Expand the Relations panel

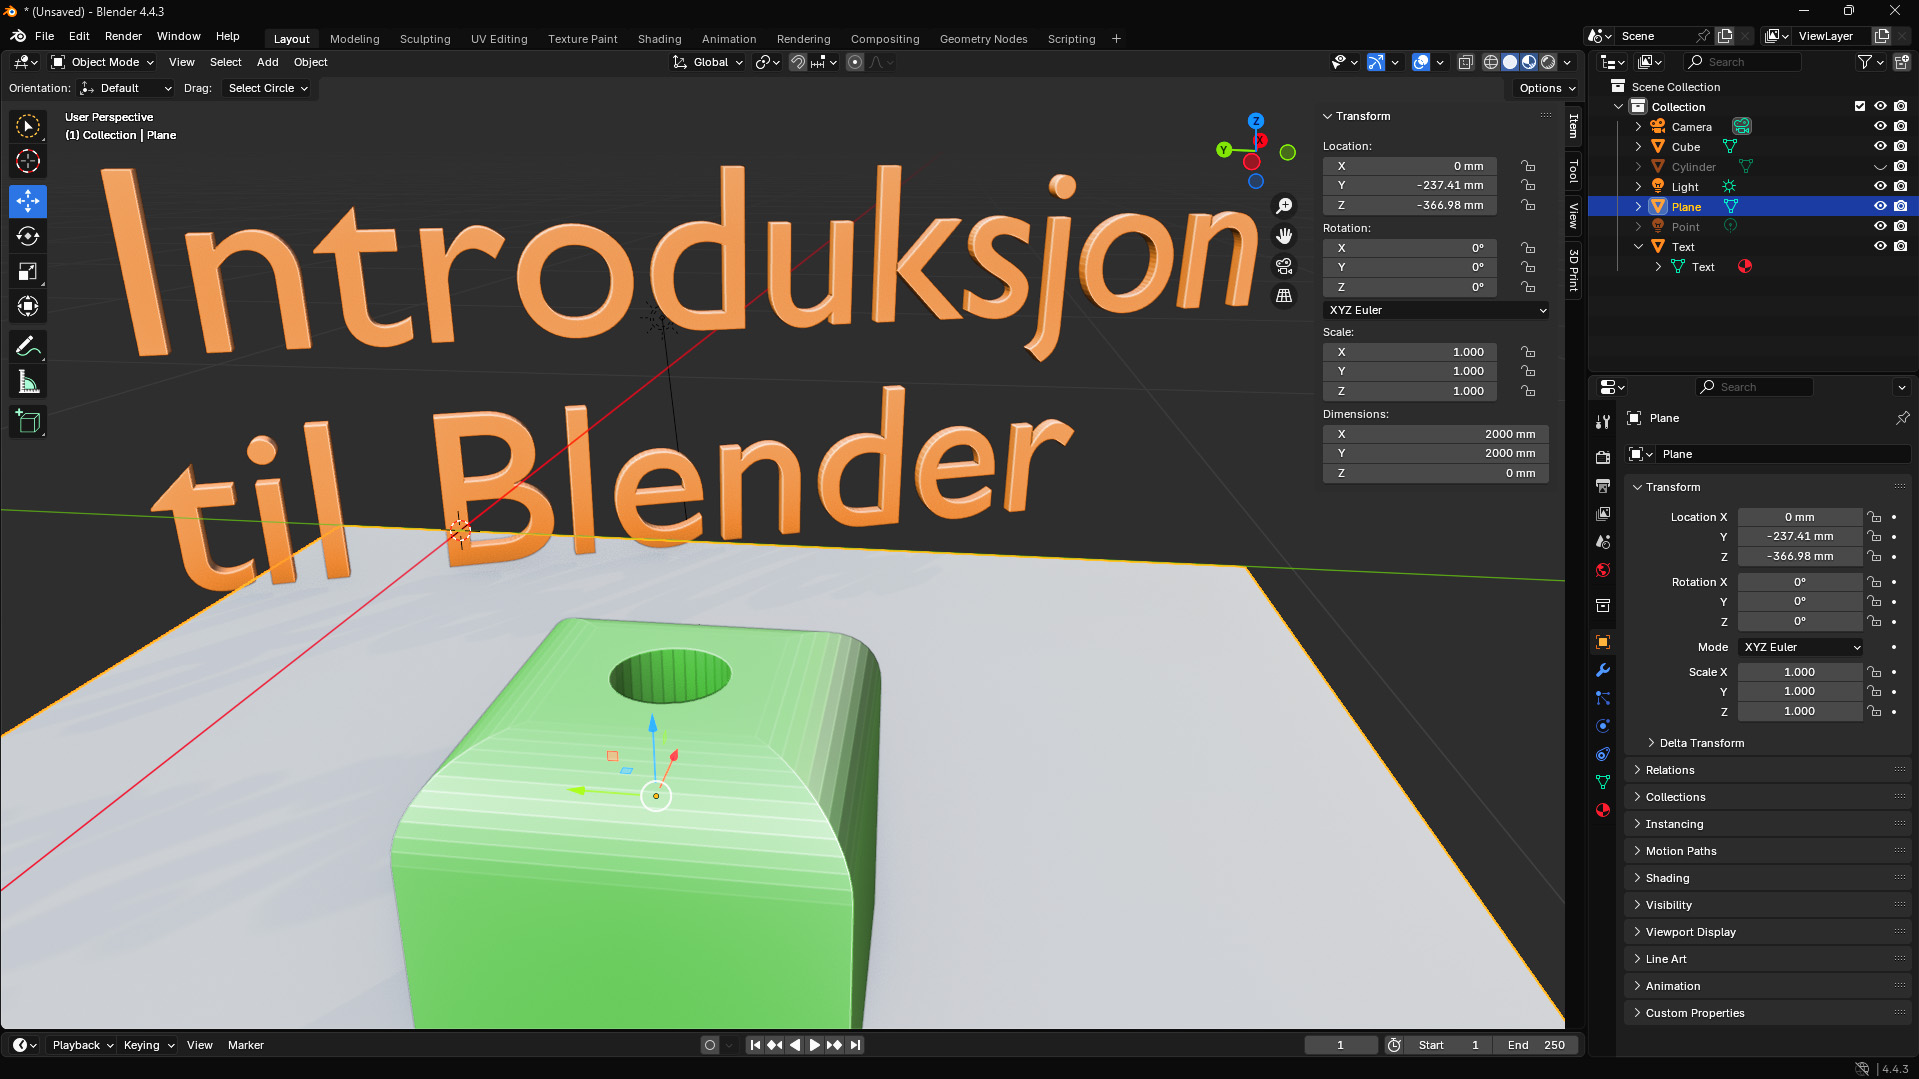[x=1669, y=770]
